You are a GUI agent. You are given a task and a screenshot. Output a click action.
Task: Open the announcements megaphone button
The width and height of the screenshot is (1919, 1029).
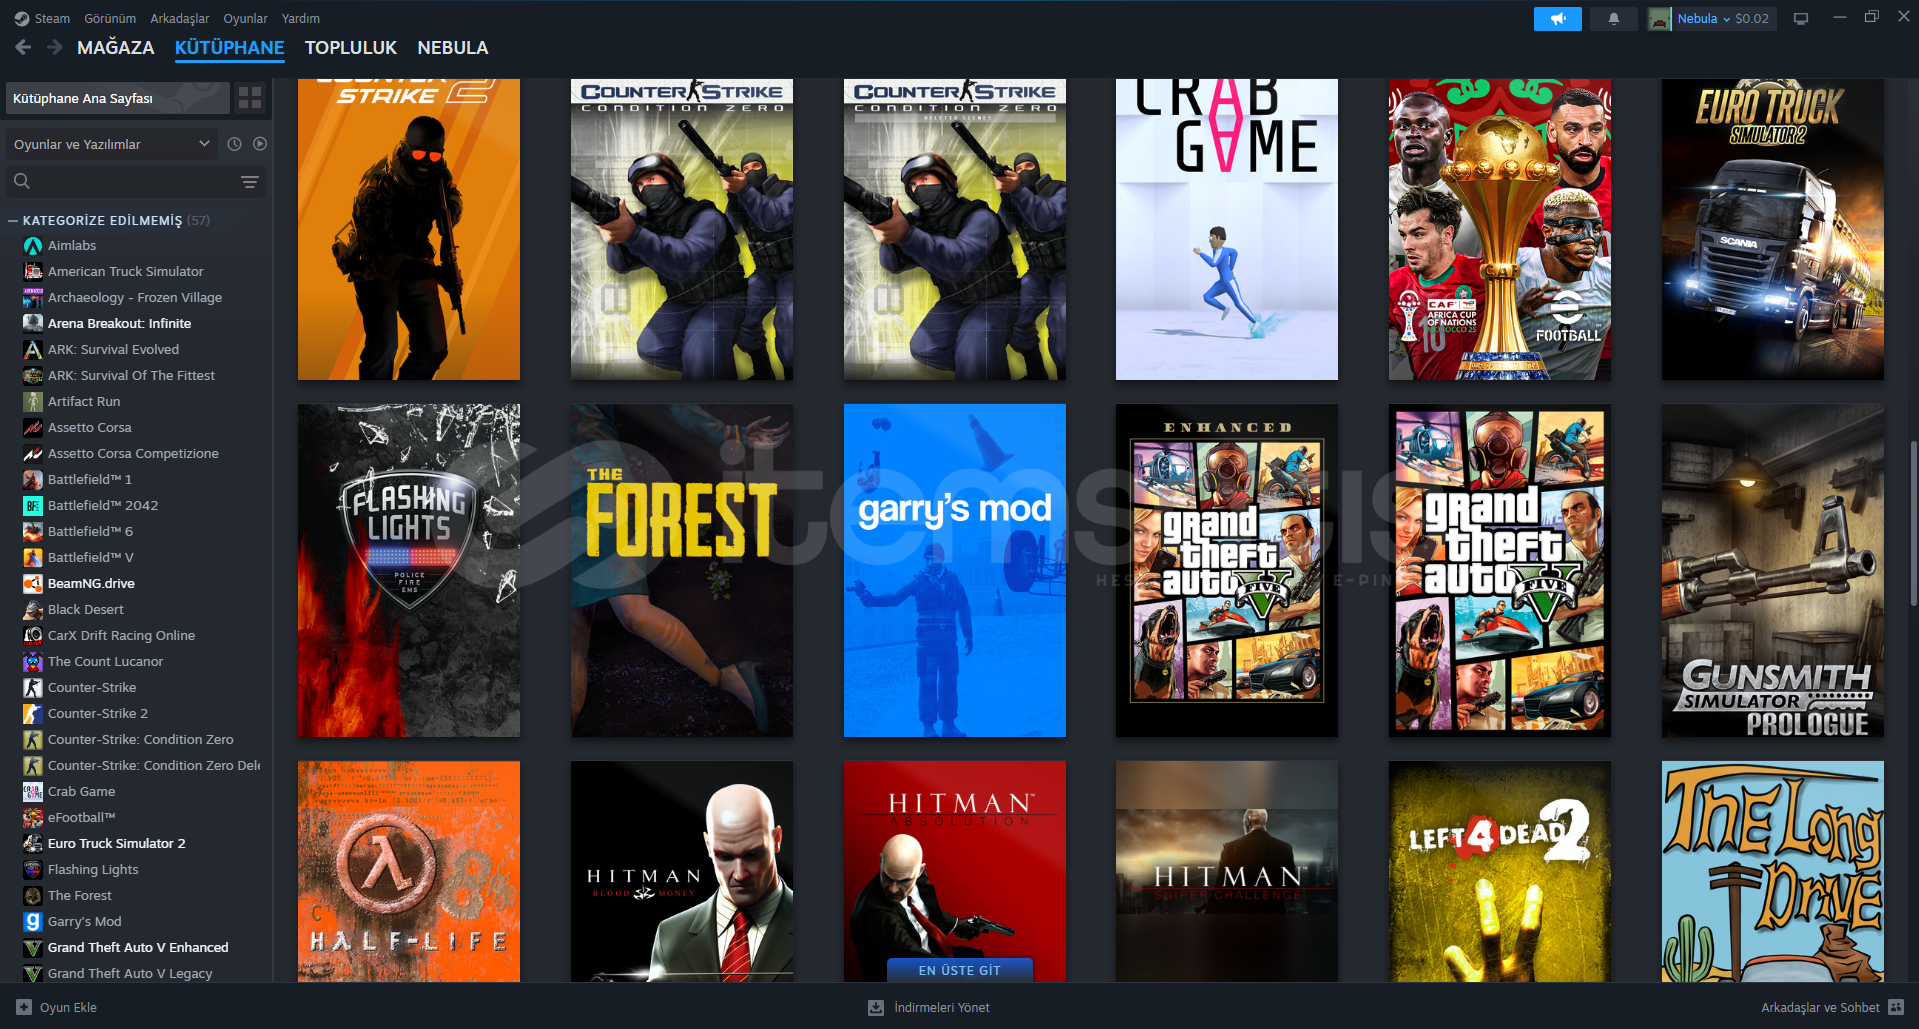pyautogui.click(x=1557, y=19)
